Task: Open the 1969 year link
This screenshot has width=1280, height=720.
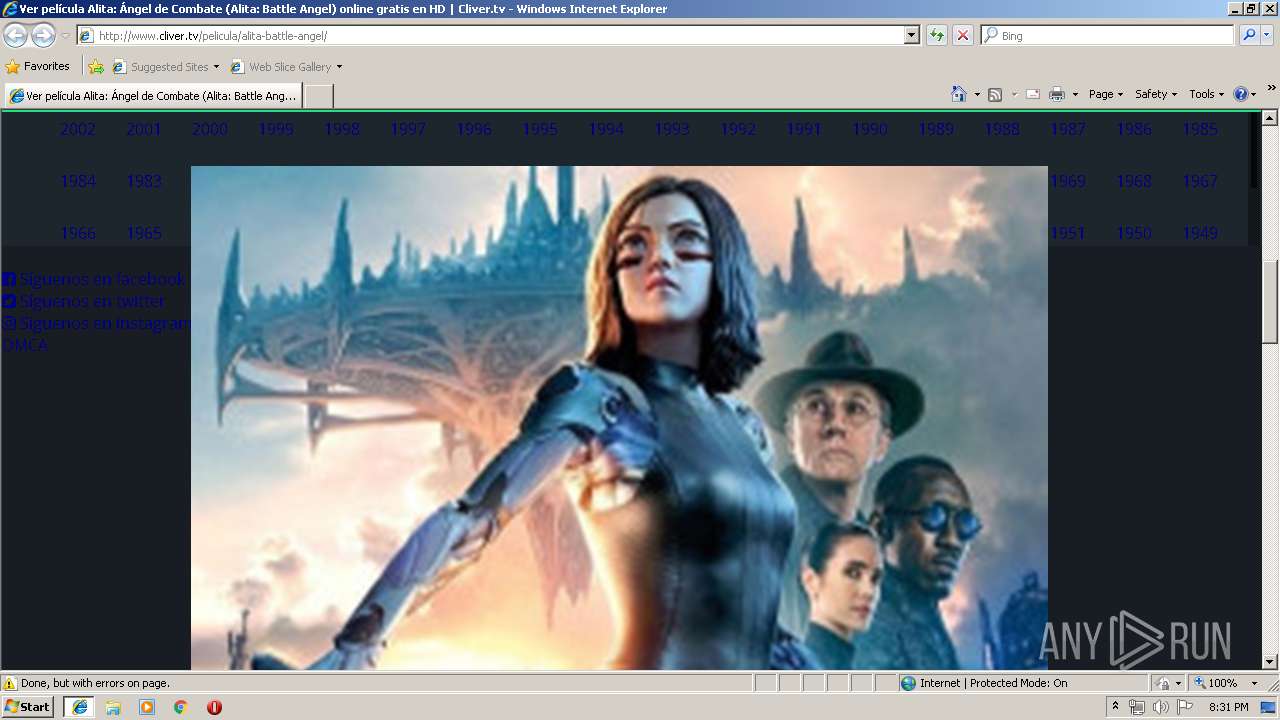Action: pyautogui.click(x=1068, y=181)
